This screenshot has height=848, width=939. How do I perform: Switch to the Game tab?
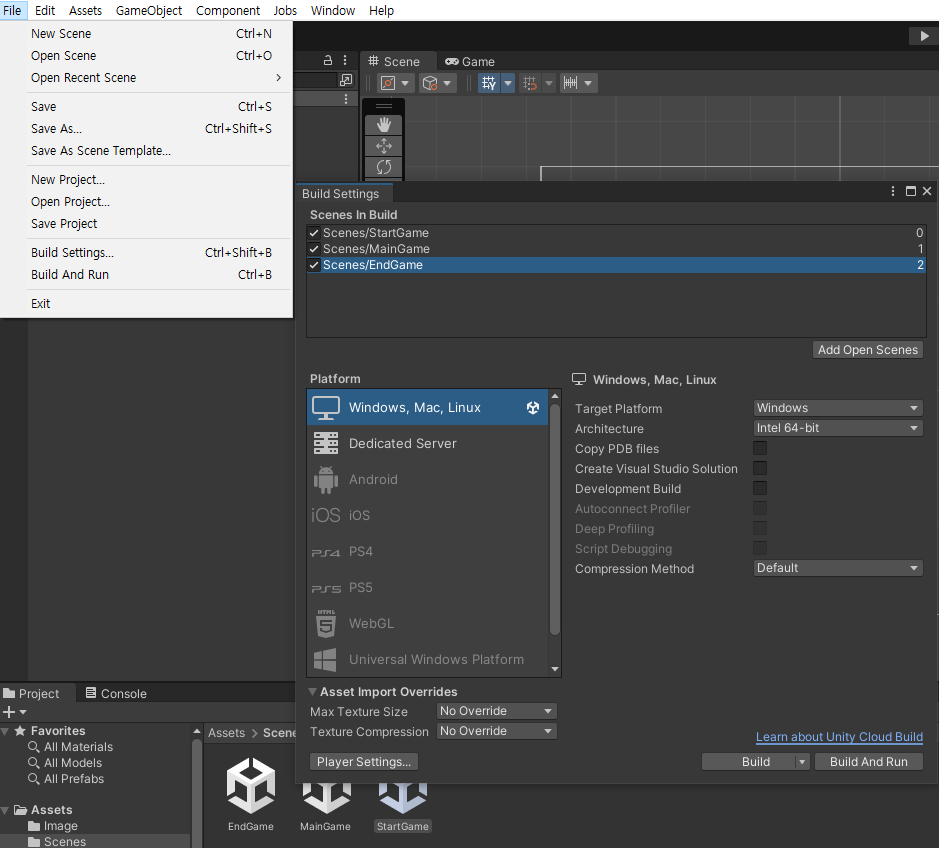point(470,62)
